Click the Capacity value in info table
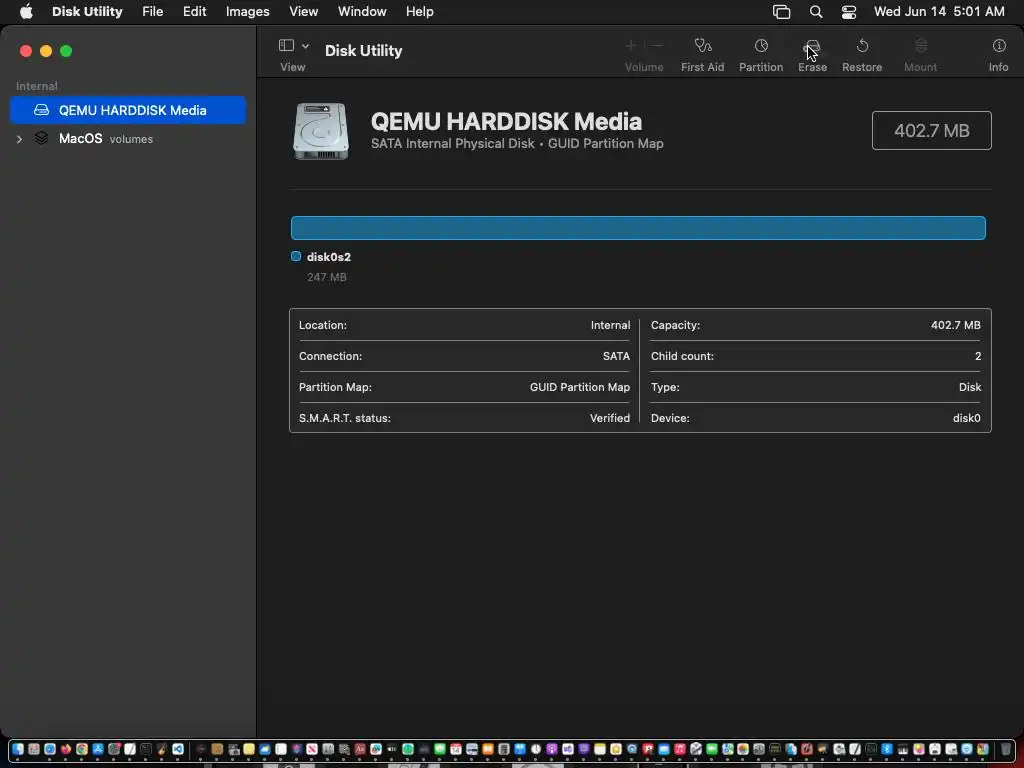The image size is (1024, 768). point(955,325)
